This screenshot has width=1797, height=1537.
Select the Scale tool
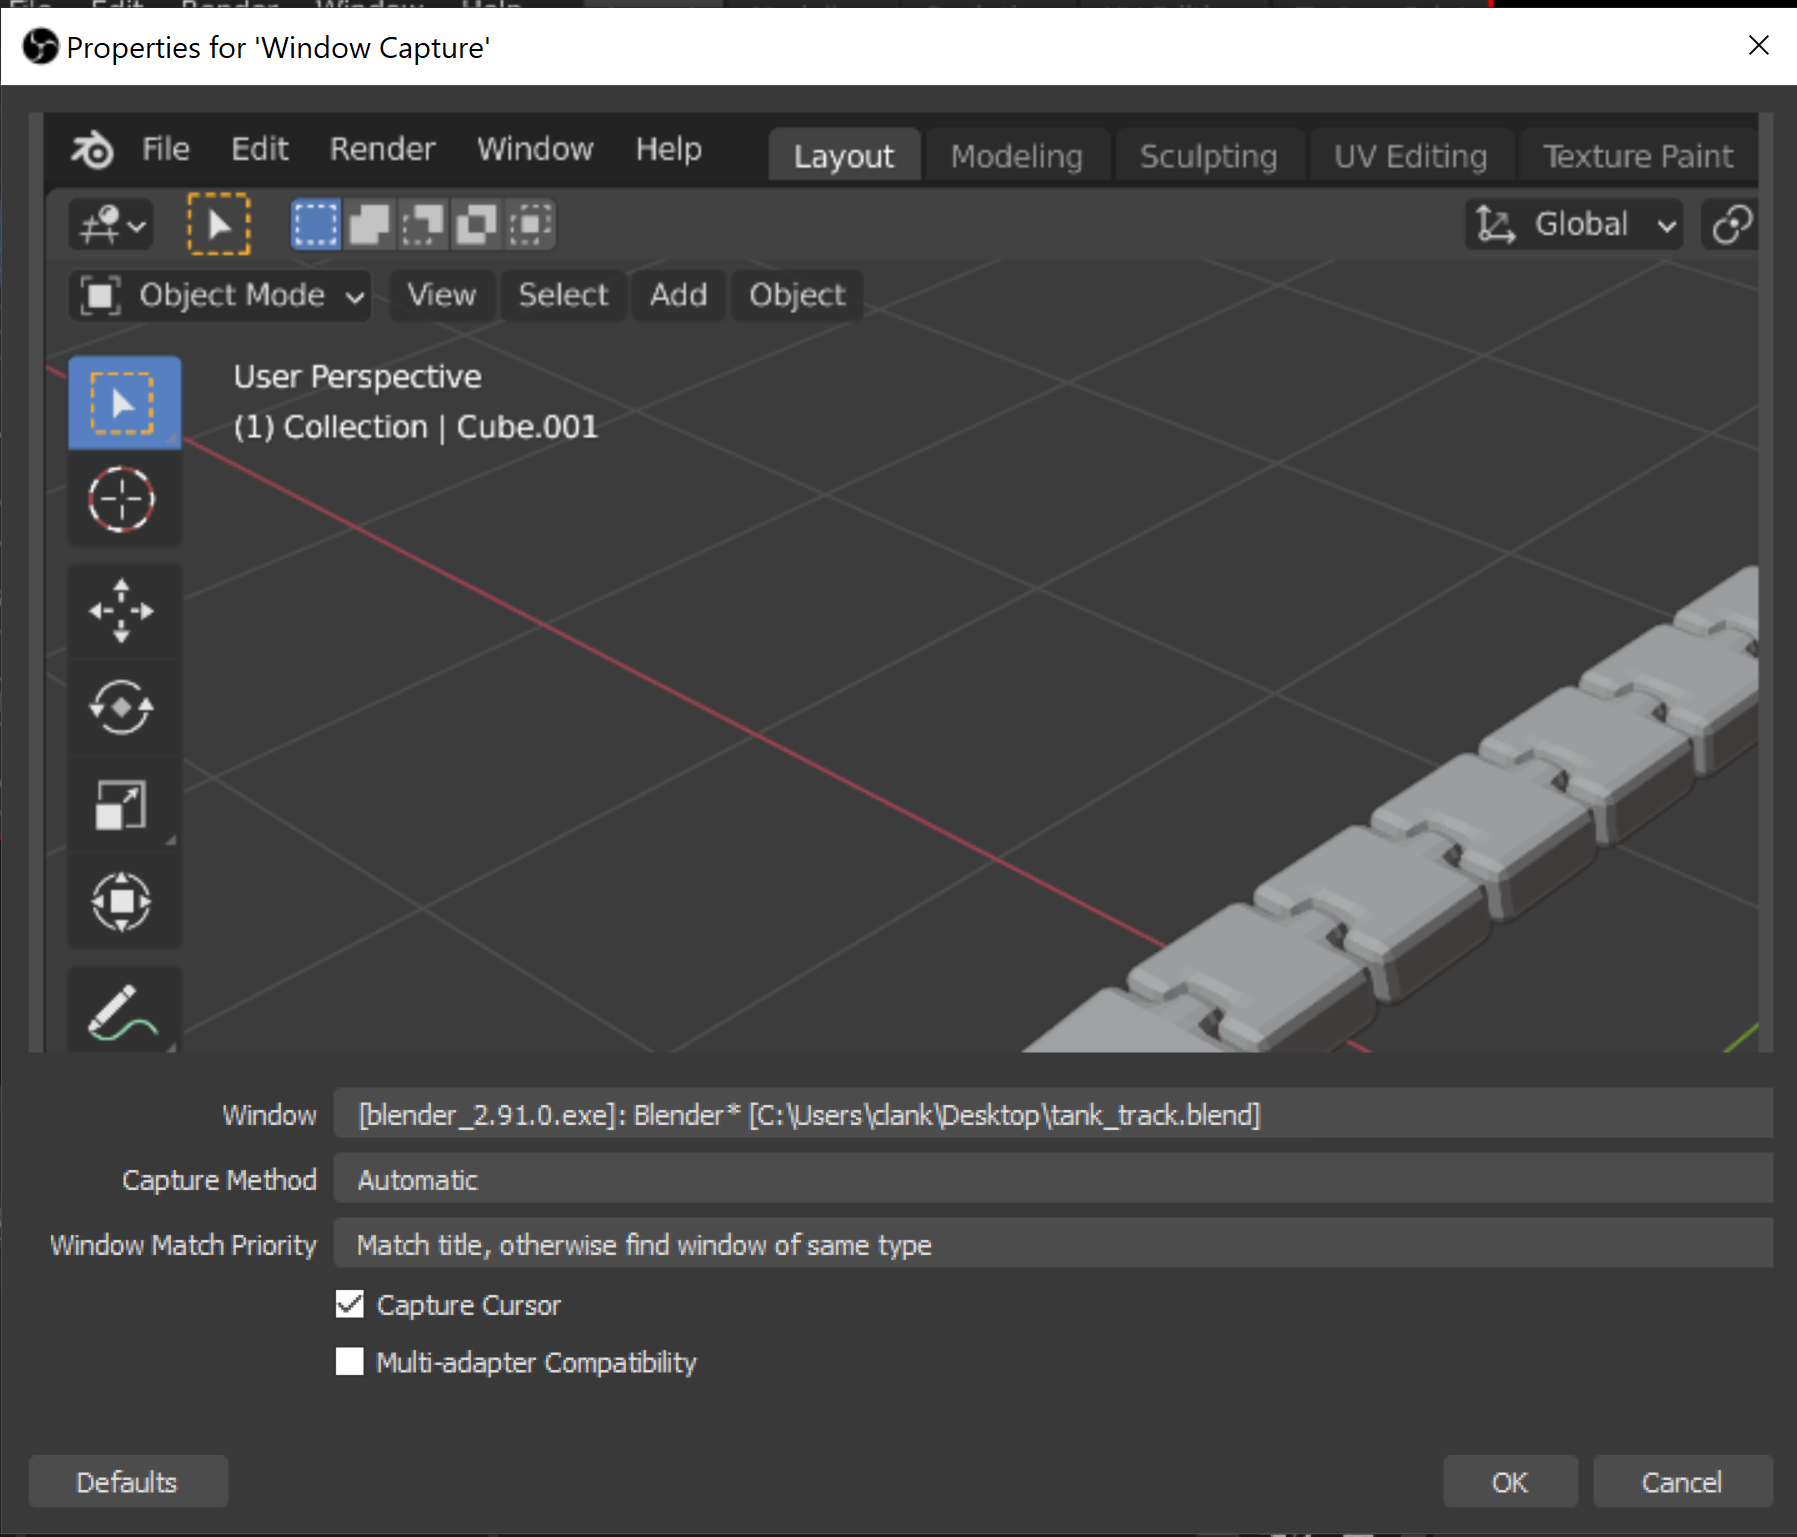[x=122, y=805]
